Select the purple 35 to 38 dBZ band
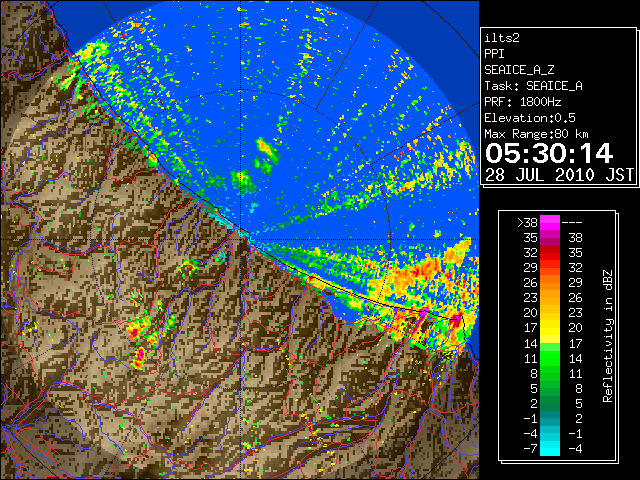Image resolution: width=640 pixels, height=480 pixels. [550, 238]
